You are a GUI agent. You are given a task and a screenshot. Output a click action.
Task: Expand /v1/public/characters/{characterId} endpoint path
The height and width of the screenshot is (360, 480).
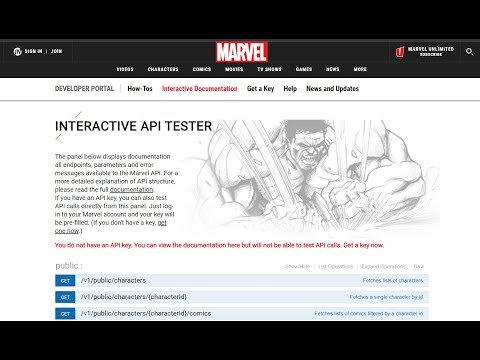pyautogui.click(x=134, y=297)
